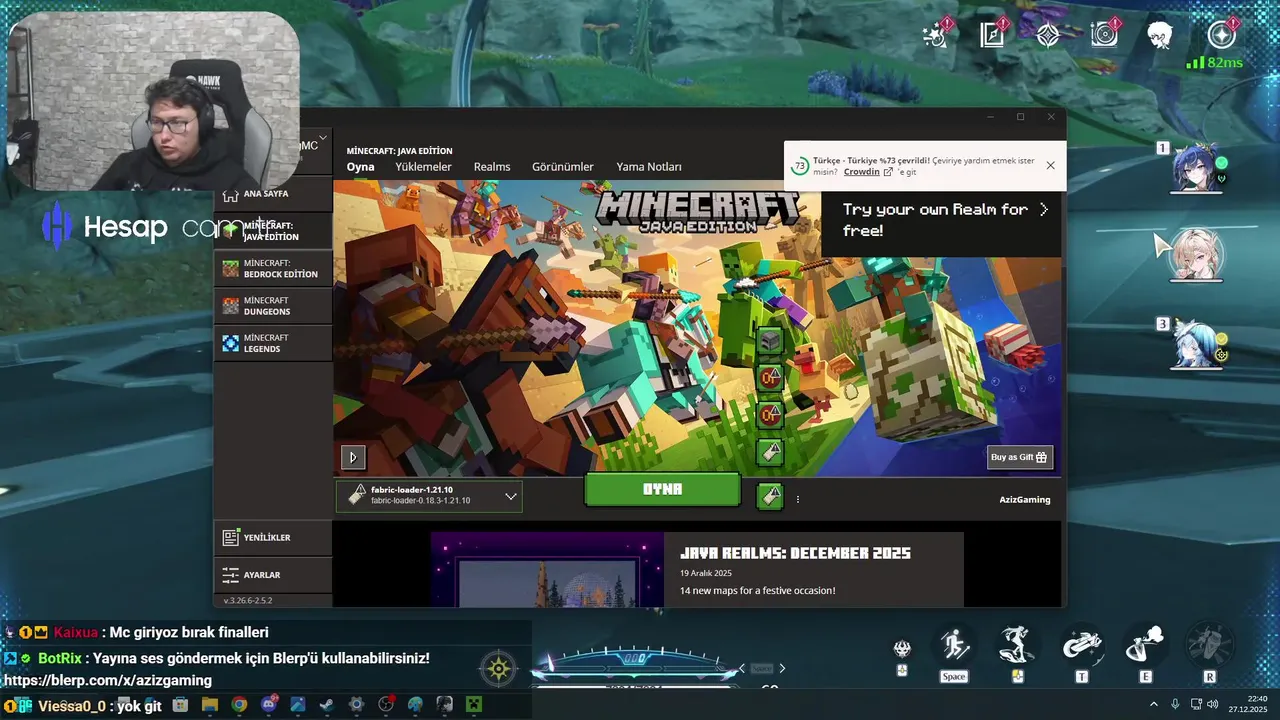
Task: Open Minecraft: Java Edition in launcher sidebar
Action: tap(272, 231)
